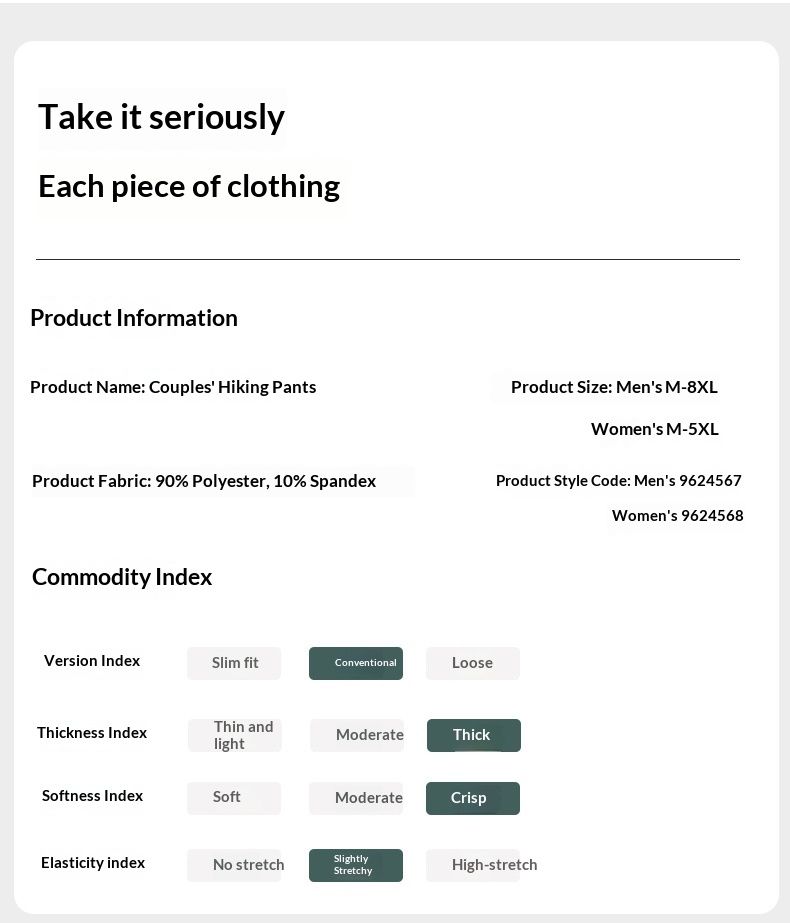Choose the Thick thickness option
This screenshot has width=790, height=923.
click(x=473, y=735)
